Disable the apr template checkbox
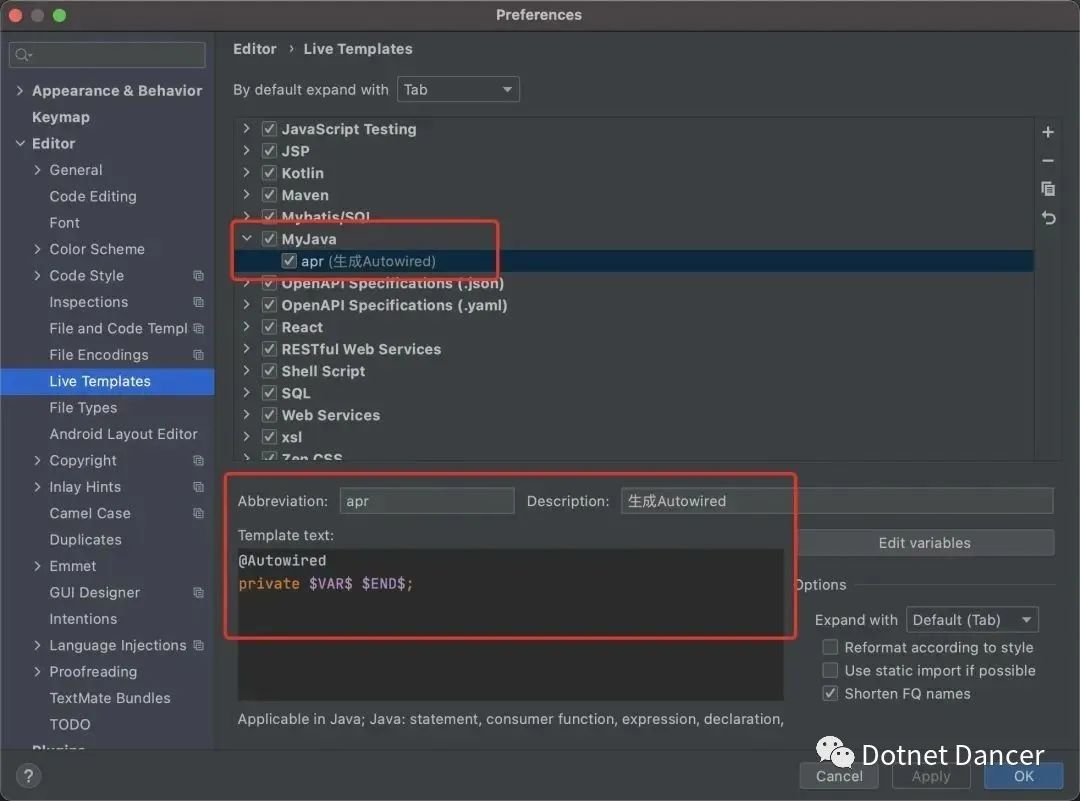The width and height of the screenshot is (1080, 801). [x=289, y=261]
